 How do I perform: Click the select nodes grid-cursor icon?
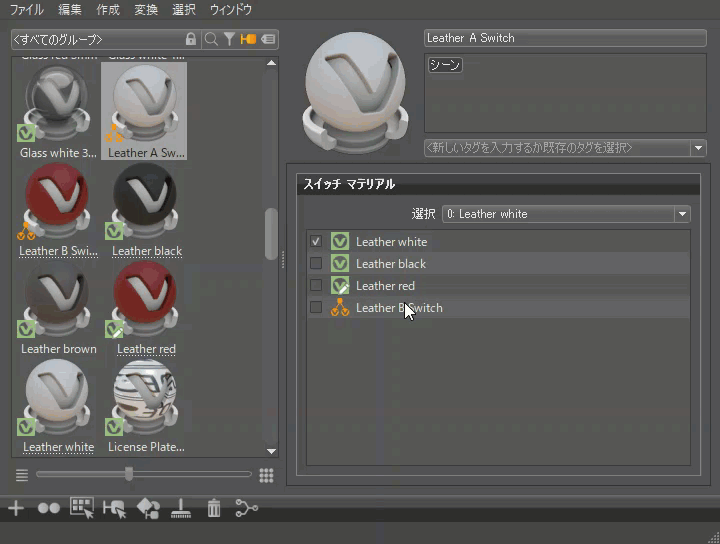point(82,508)
